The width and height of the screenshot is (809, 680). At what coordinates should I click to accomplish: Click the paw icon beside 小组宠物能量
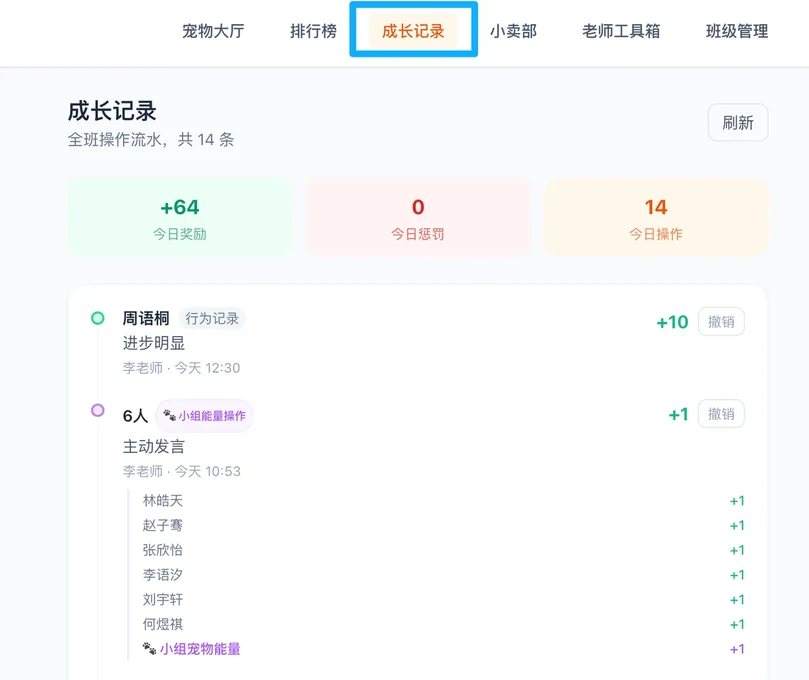point(149,649)
